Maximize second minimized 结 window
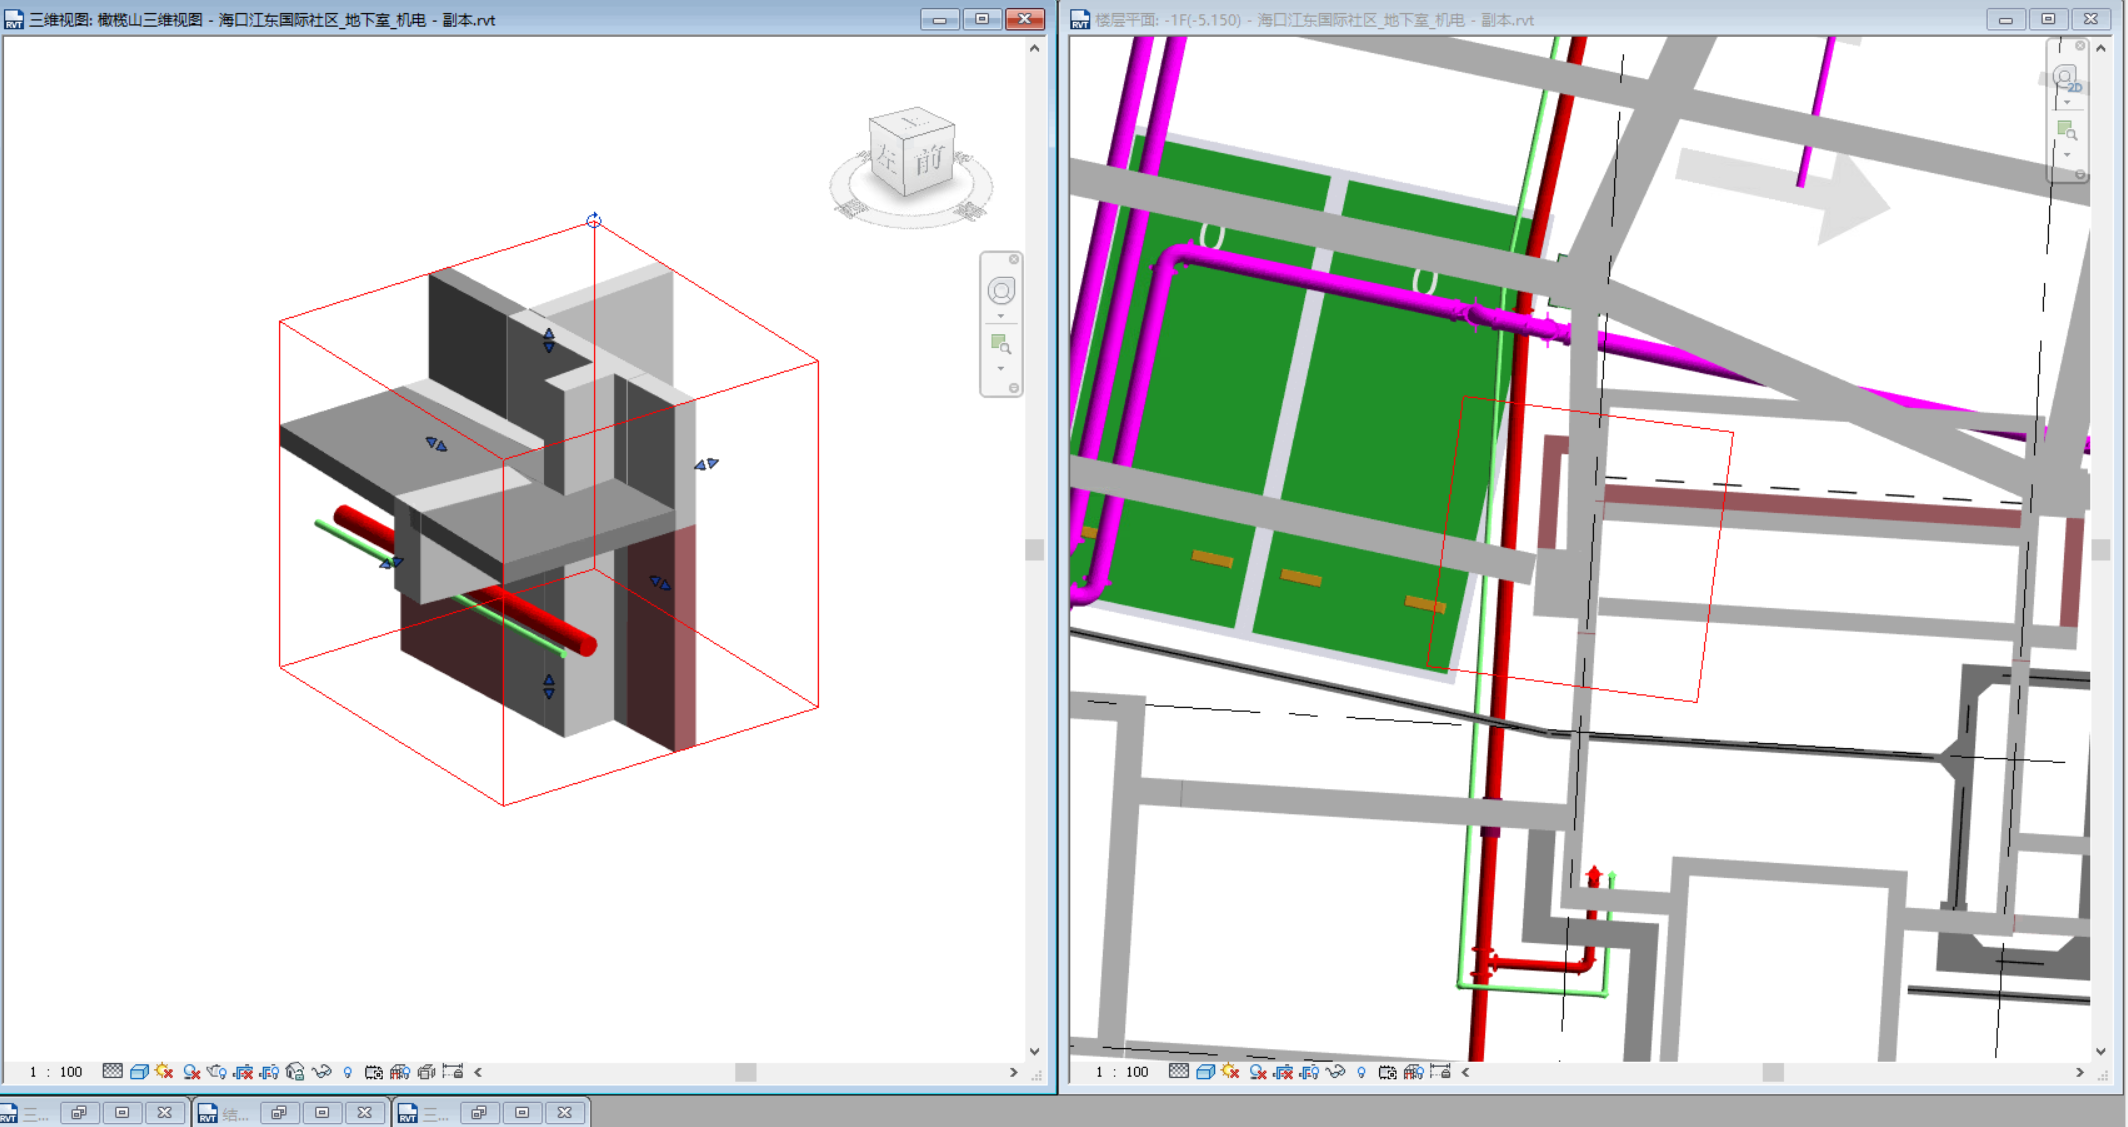The width and height of the screenshot is (2128, 1127). click(322, 1113)
